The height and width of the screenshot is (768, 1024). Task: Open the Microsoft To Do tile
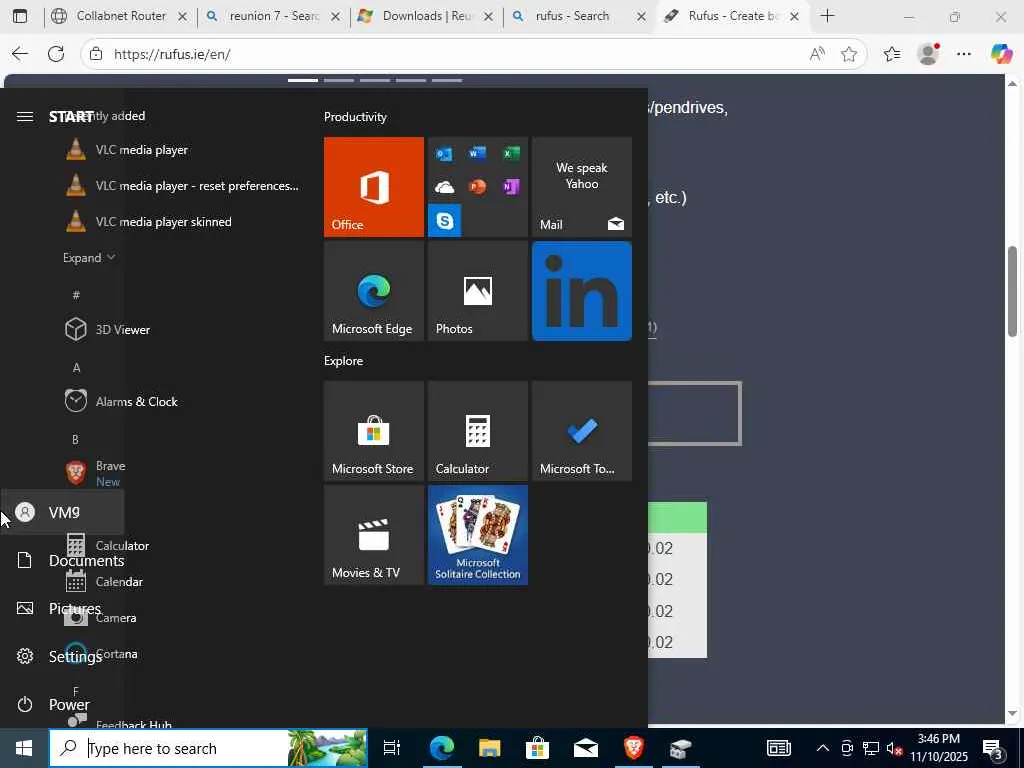[x=582, y=431]
